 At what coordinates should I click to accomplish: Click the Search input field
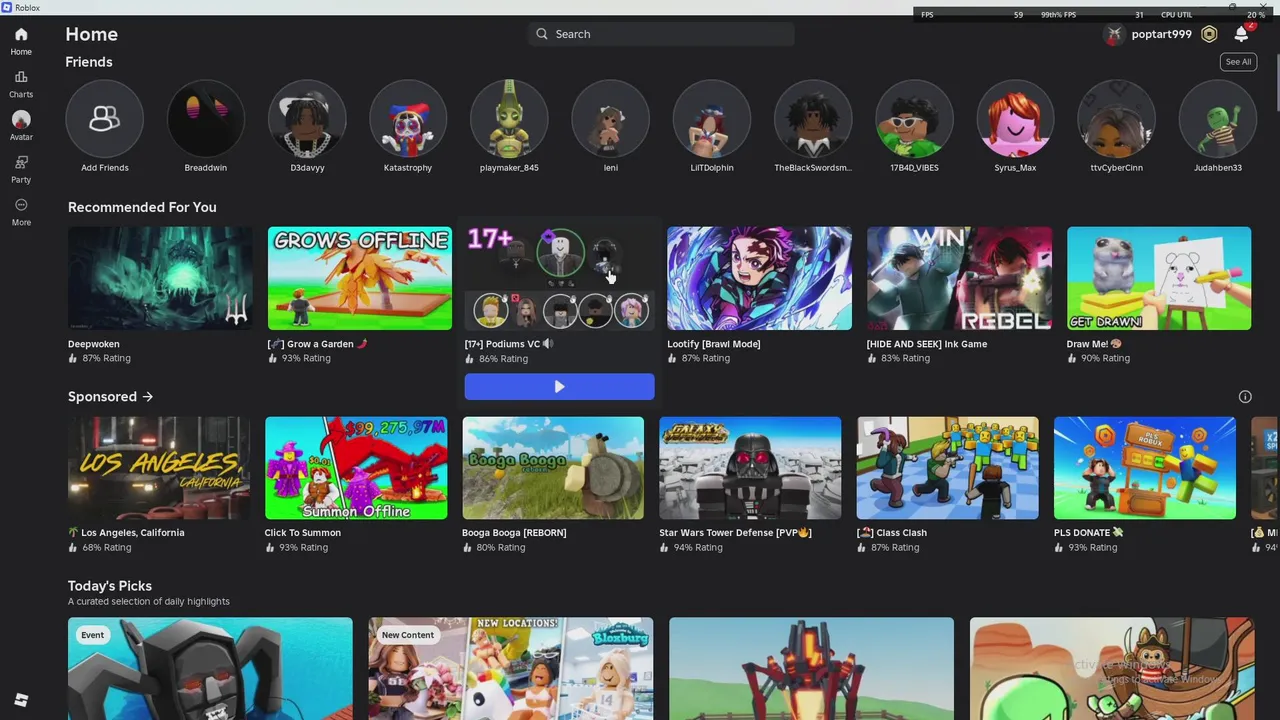click(x=661, y=34)
